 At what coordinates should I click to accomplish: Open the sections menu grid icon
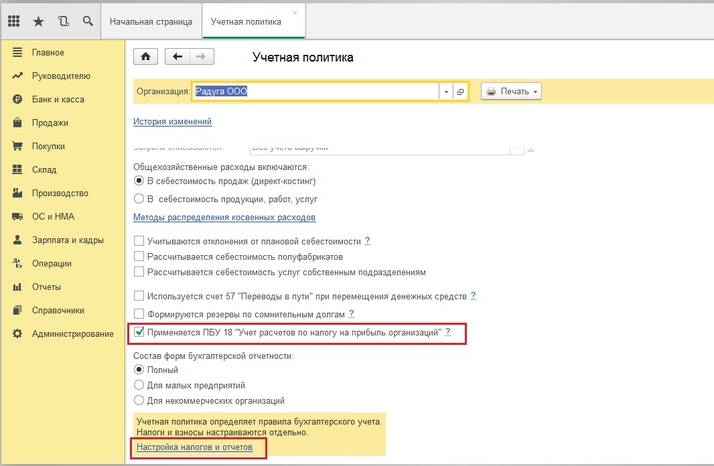tap(14, 21)
